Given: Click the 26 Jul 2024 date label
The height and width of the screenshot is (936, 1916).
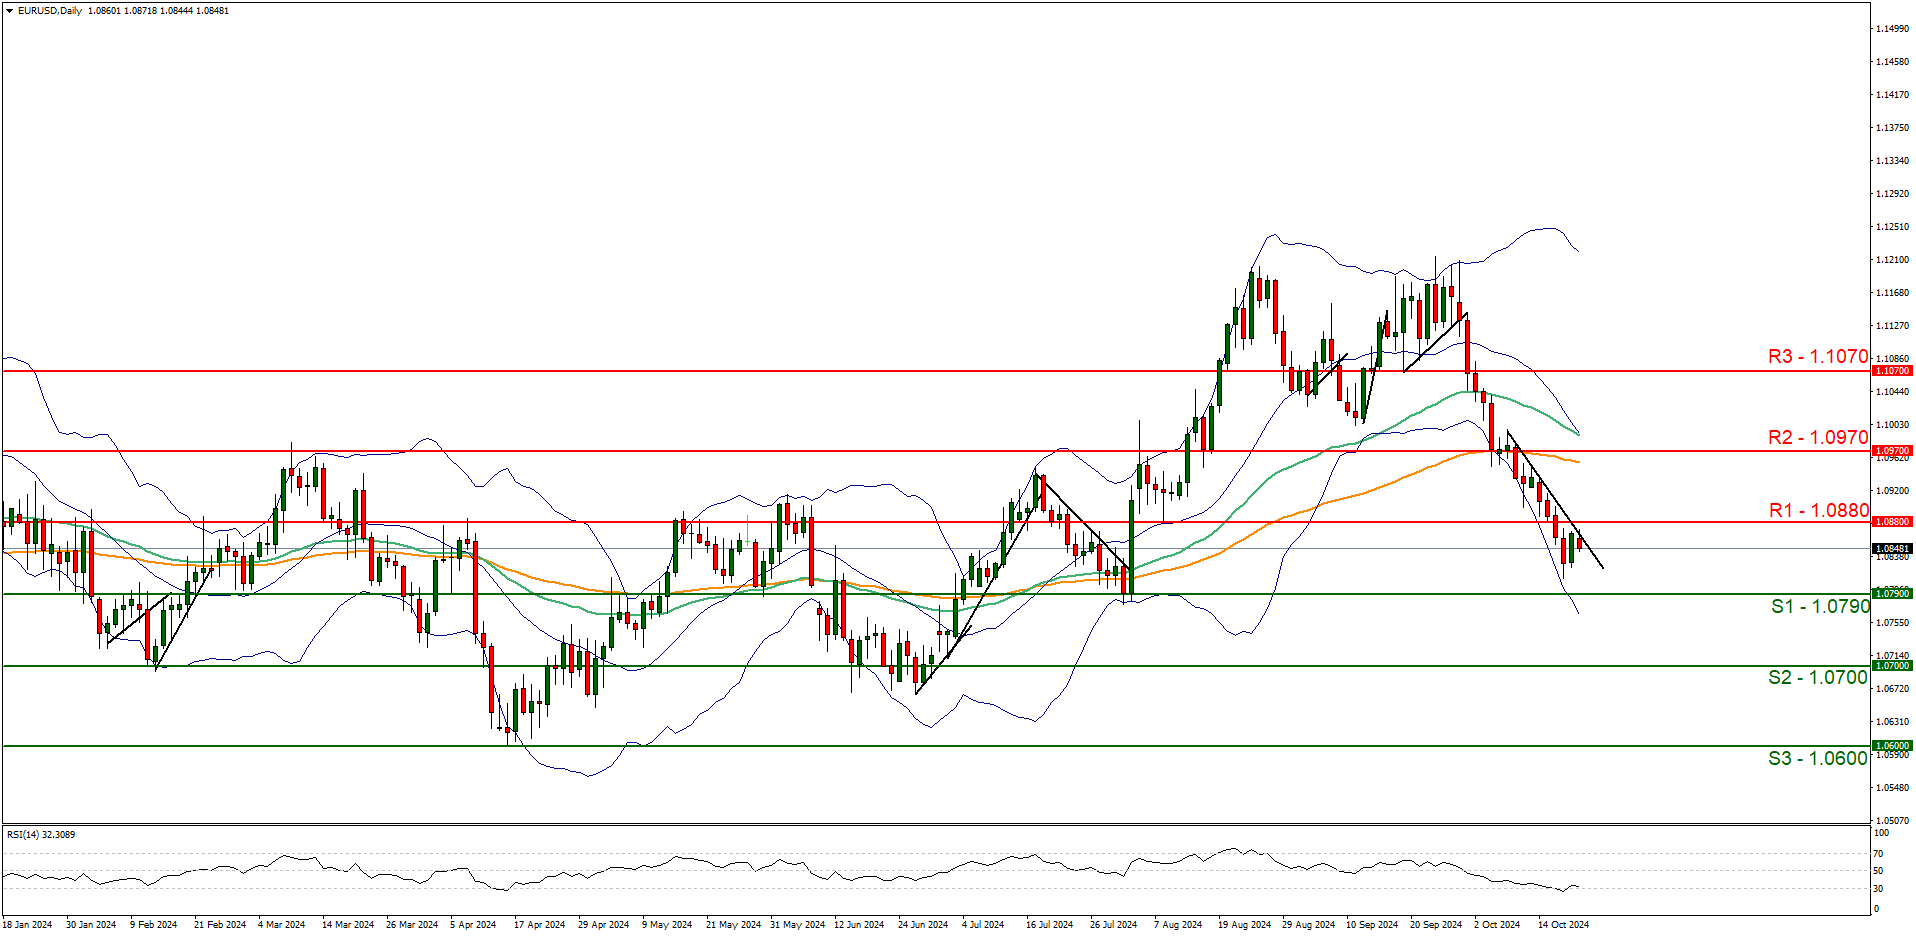Looking at the screenshot, I should point(1113,925).
